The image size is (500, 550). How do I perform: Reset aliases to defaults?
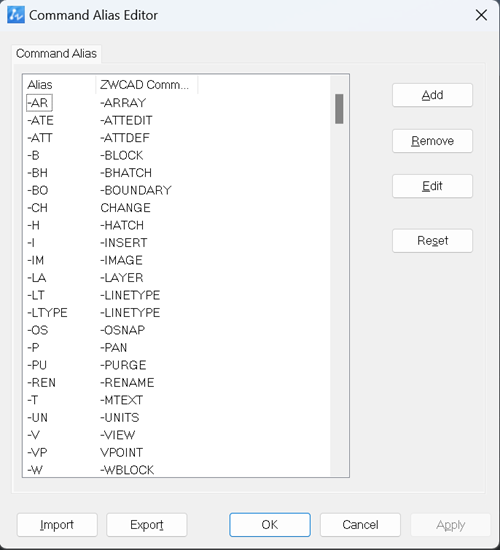click(x=432, y=241)
